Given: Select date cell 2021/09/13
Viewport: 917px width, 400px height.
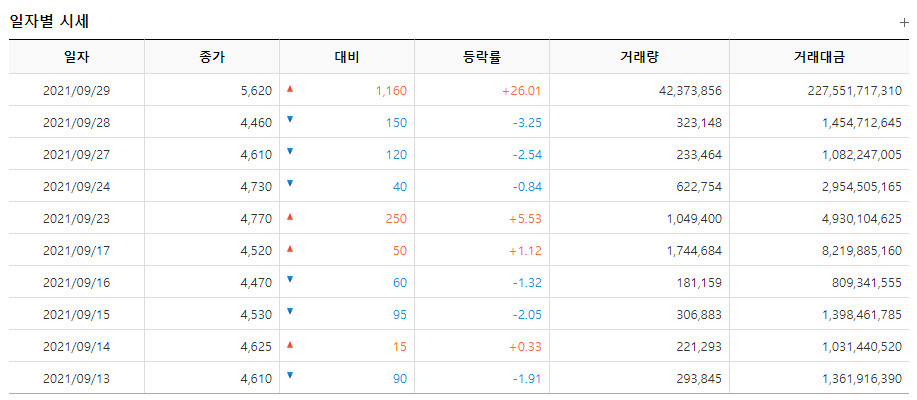Looking at the screenshot, I should pyautogui.click(x=77, y=379).
